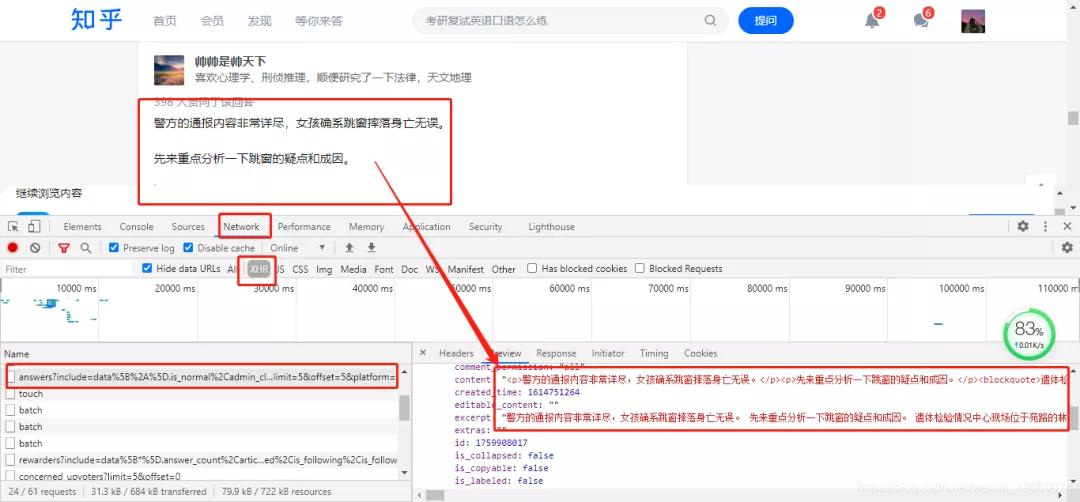This screenshot has width=1080, height=502.
Task: Enable Preserve log checkbox
Action: (x=114, y=248)
